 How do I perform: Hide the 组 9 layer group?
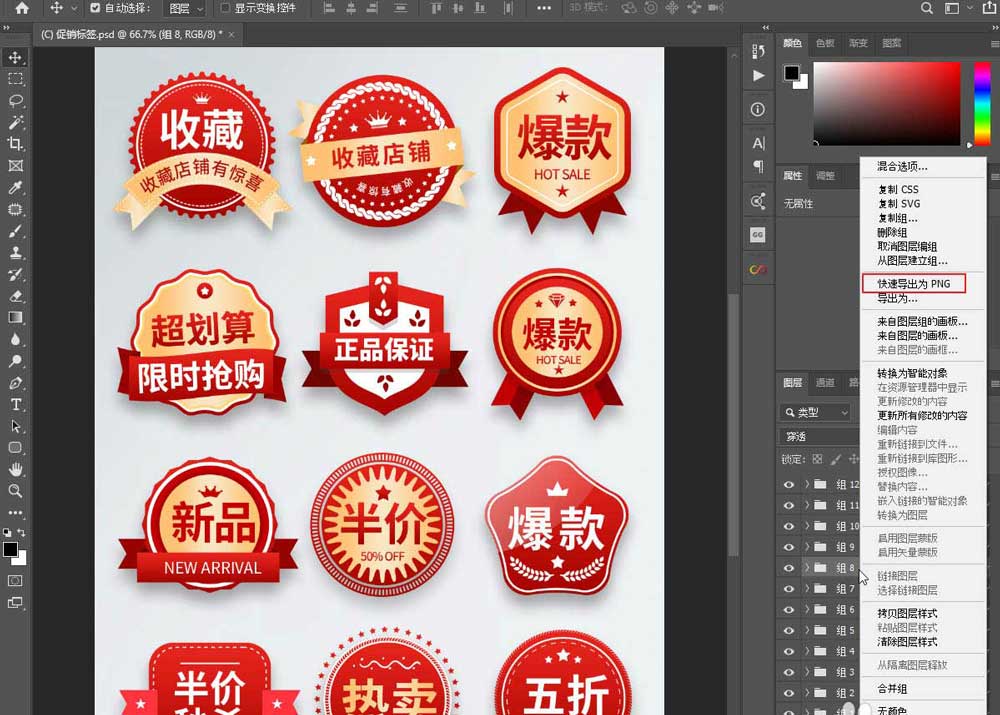[x=789, y=547]
